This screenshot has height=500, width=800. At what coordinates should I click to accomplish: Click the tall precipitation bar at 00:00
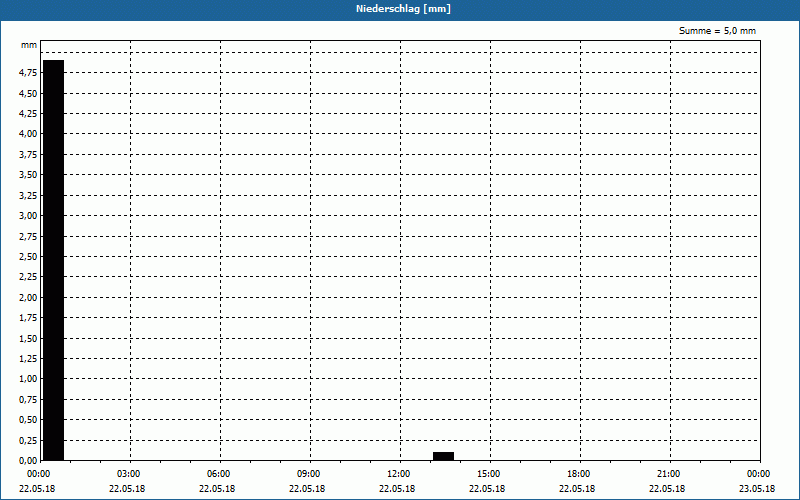point(54,260)
